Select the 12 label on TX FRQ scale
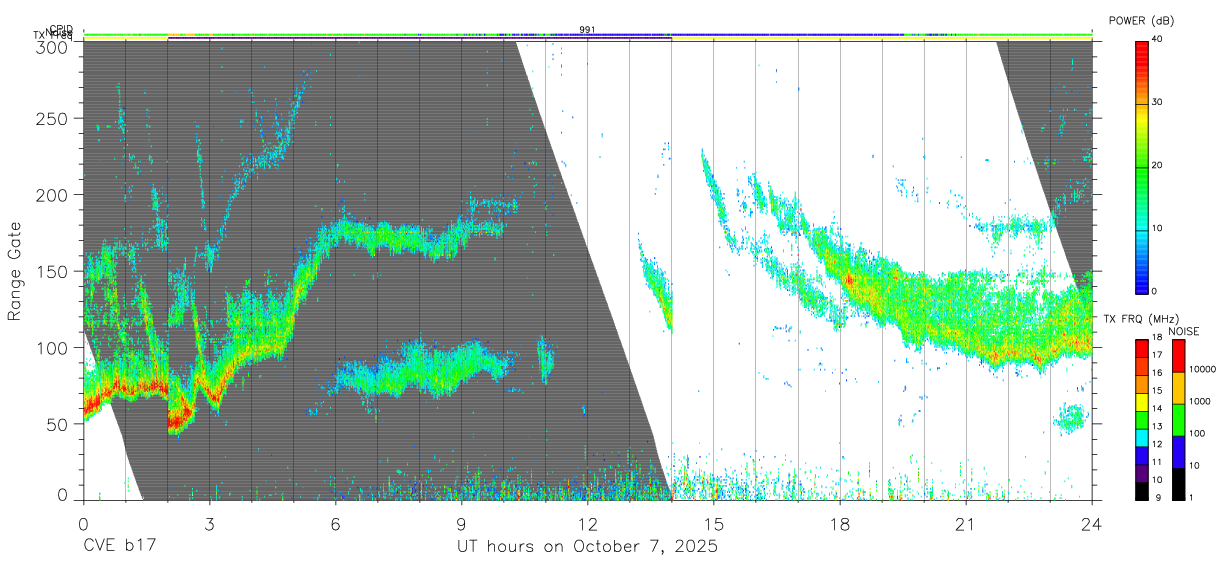This screenshot has height=567, width=1228. click(x=1156, y=445)
